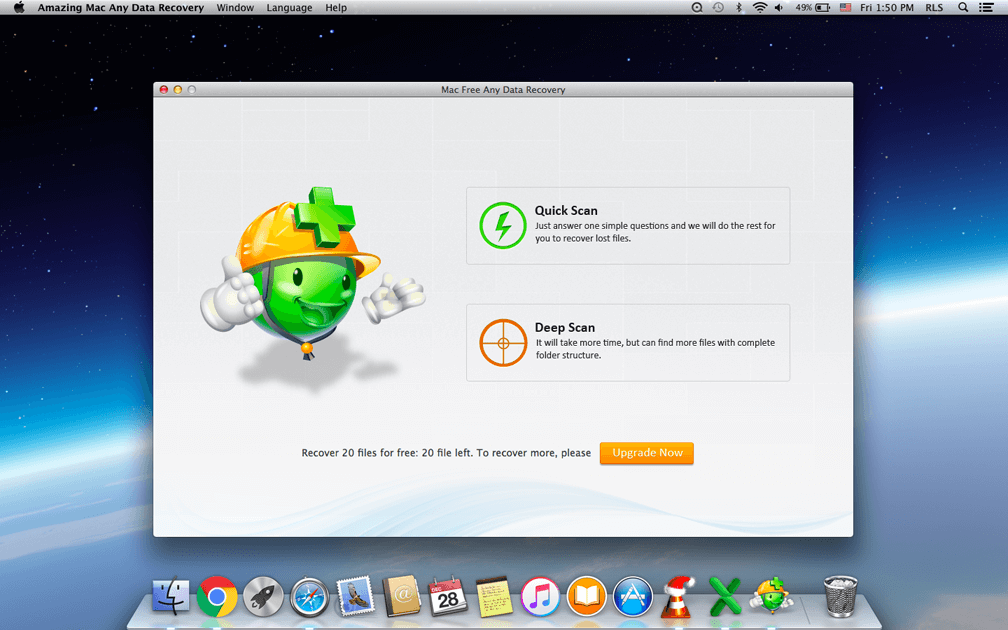Viewport: 1008px width, 630px height.
Task: Open the Bluetooth status menu
Action: click(739, 8)
